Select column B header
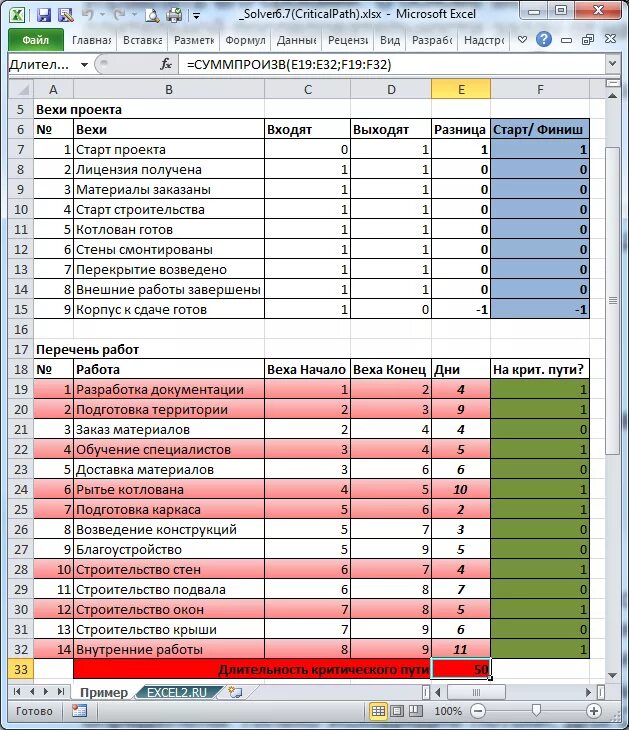Screen dimensions: 629x730 coord(169,89)
